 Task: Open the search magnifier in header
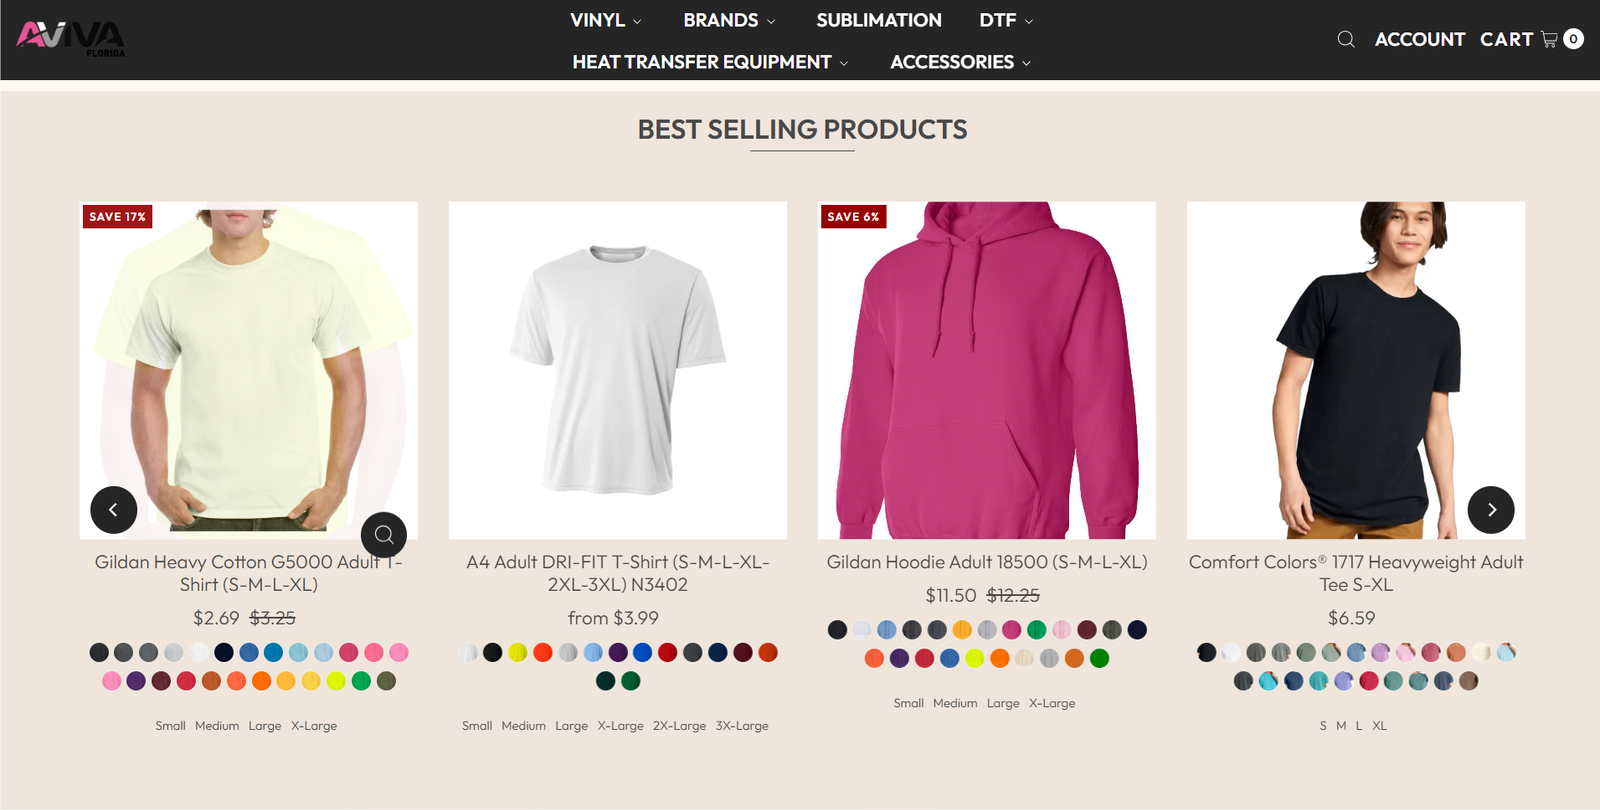pyautogui.click(x=1346, y=39)
